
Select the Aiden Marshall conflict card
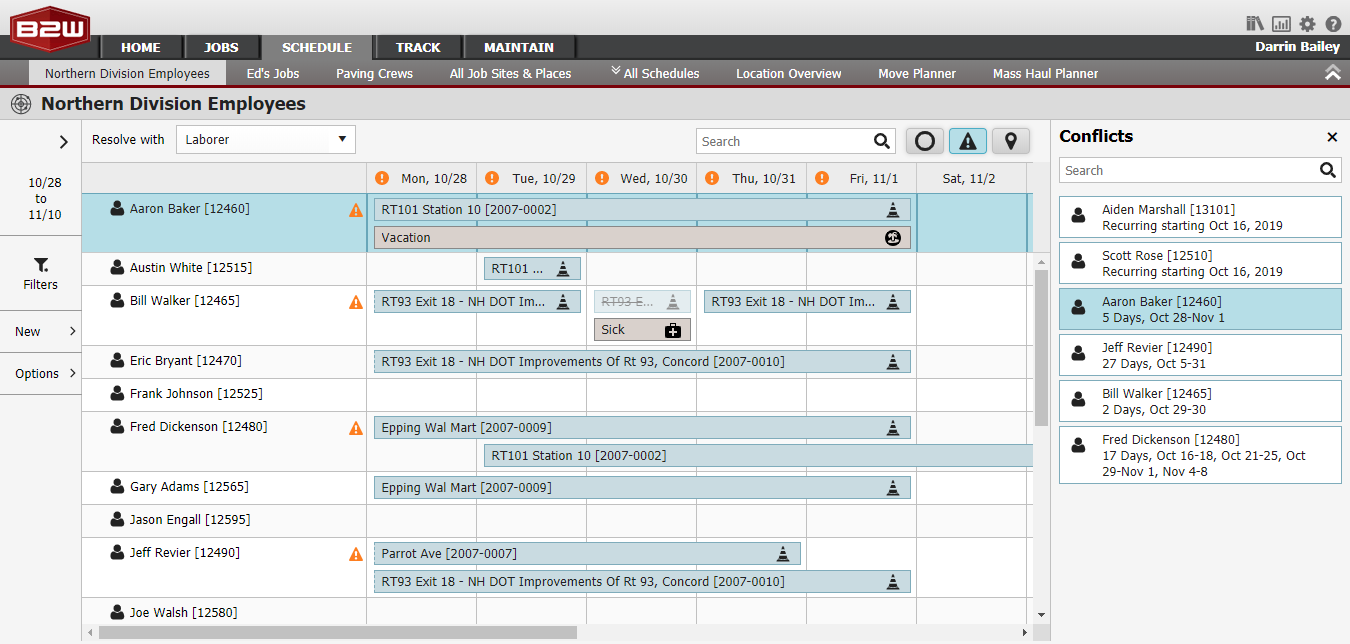click(1200, 217)
